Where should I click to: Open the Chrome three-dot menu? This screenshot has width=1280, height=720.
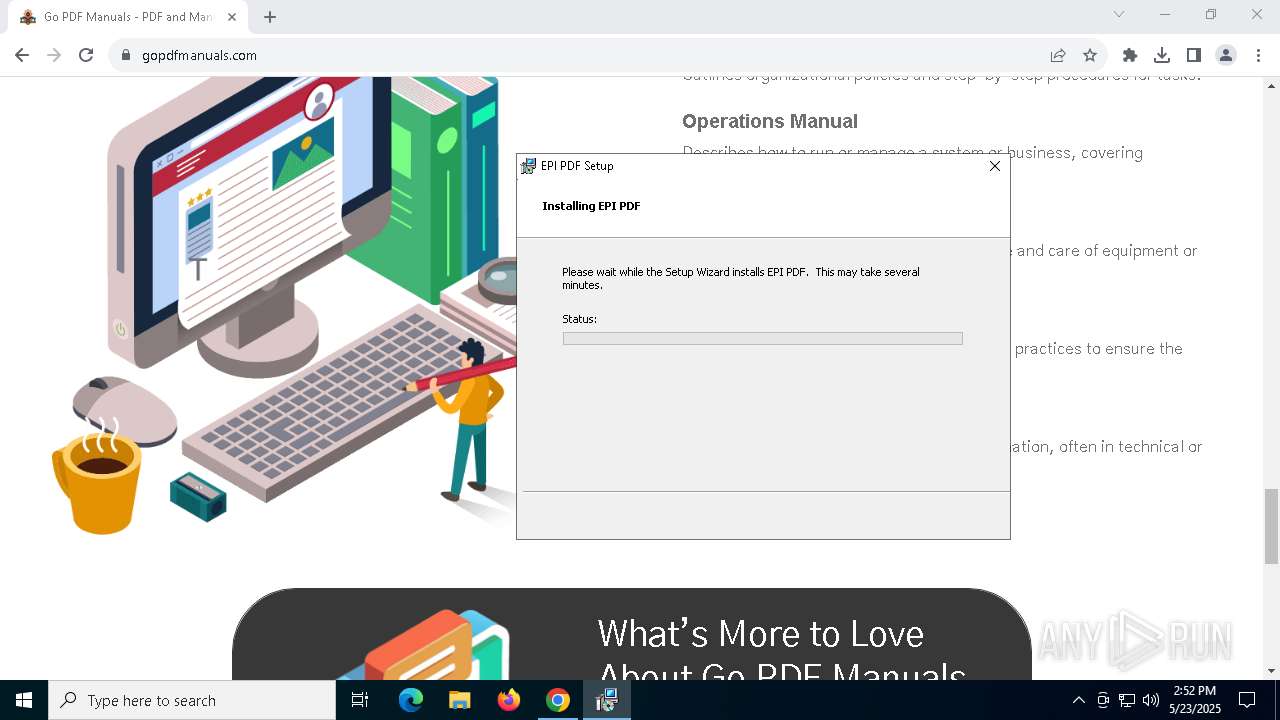(x=1257, y=55)
